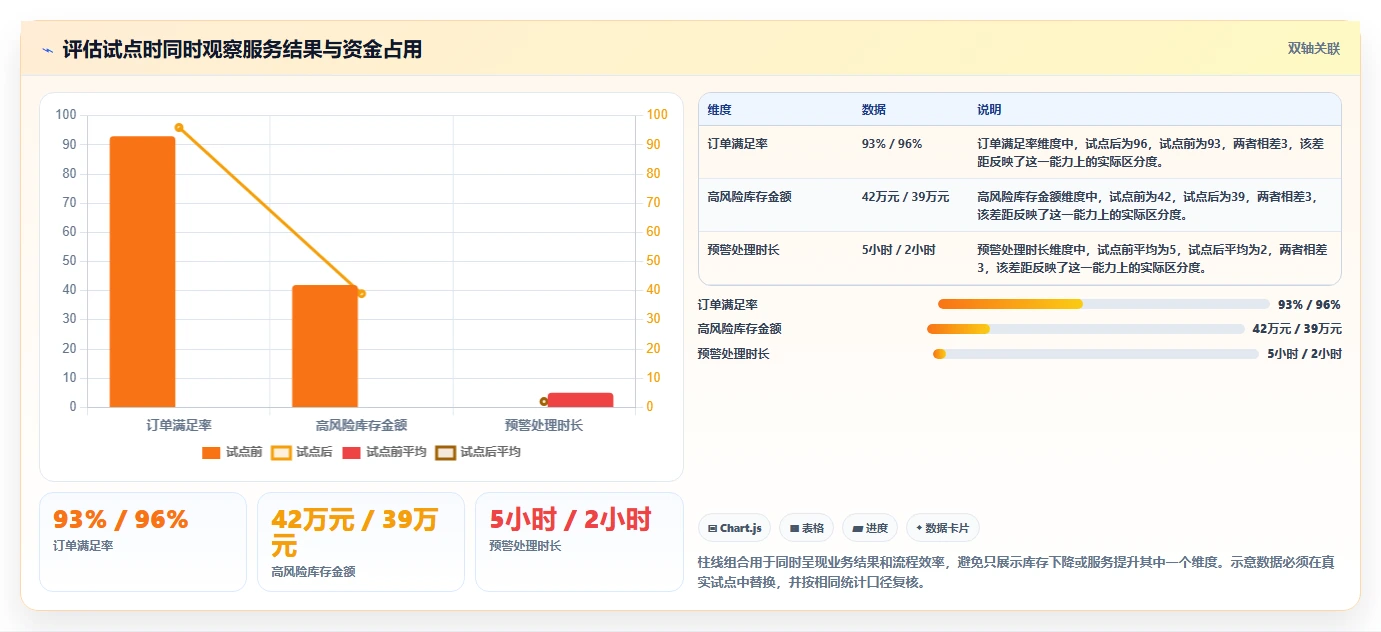This screenshot has width=1381, height=632.
Task: Toggle the 试点后 legend item
Action: point(302,452)
